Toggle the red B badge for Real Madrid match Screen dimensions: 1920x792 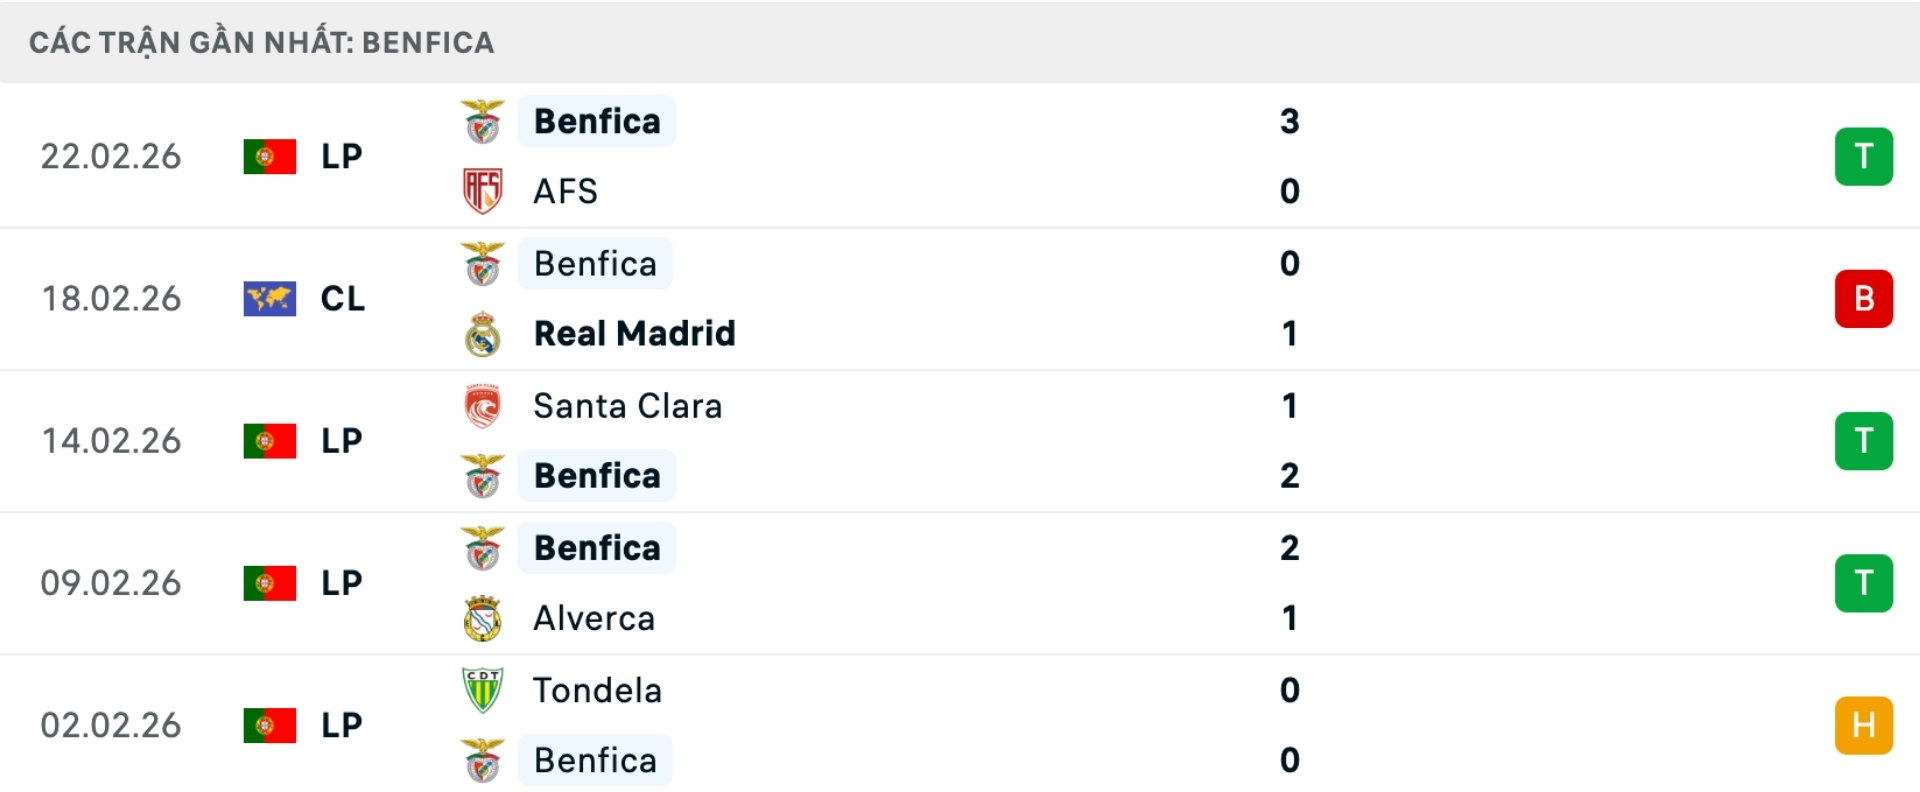point(1864,298)
